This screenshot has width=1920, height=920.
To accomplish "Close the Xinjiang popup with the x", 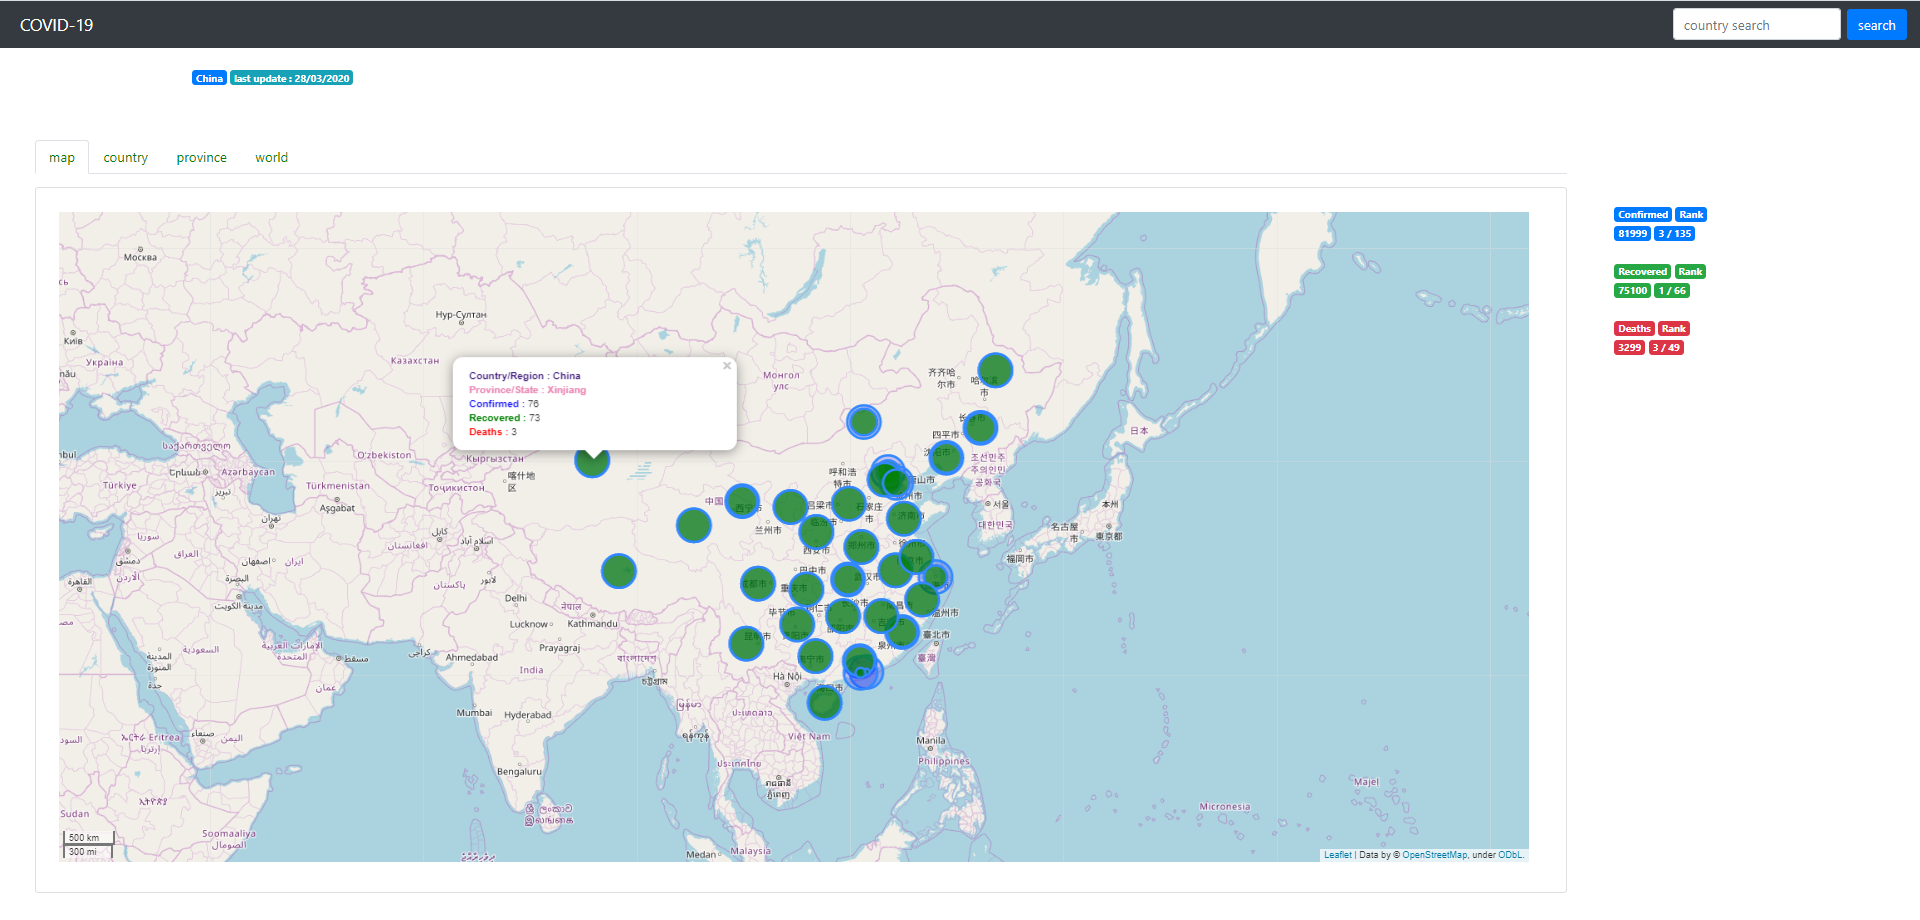I will point(727,366).
